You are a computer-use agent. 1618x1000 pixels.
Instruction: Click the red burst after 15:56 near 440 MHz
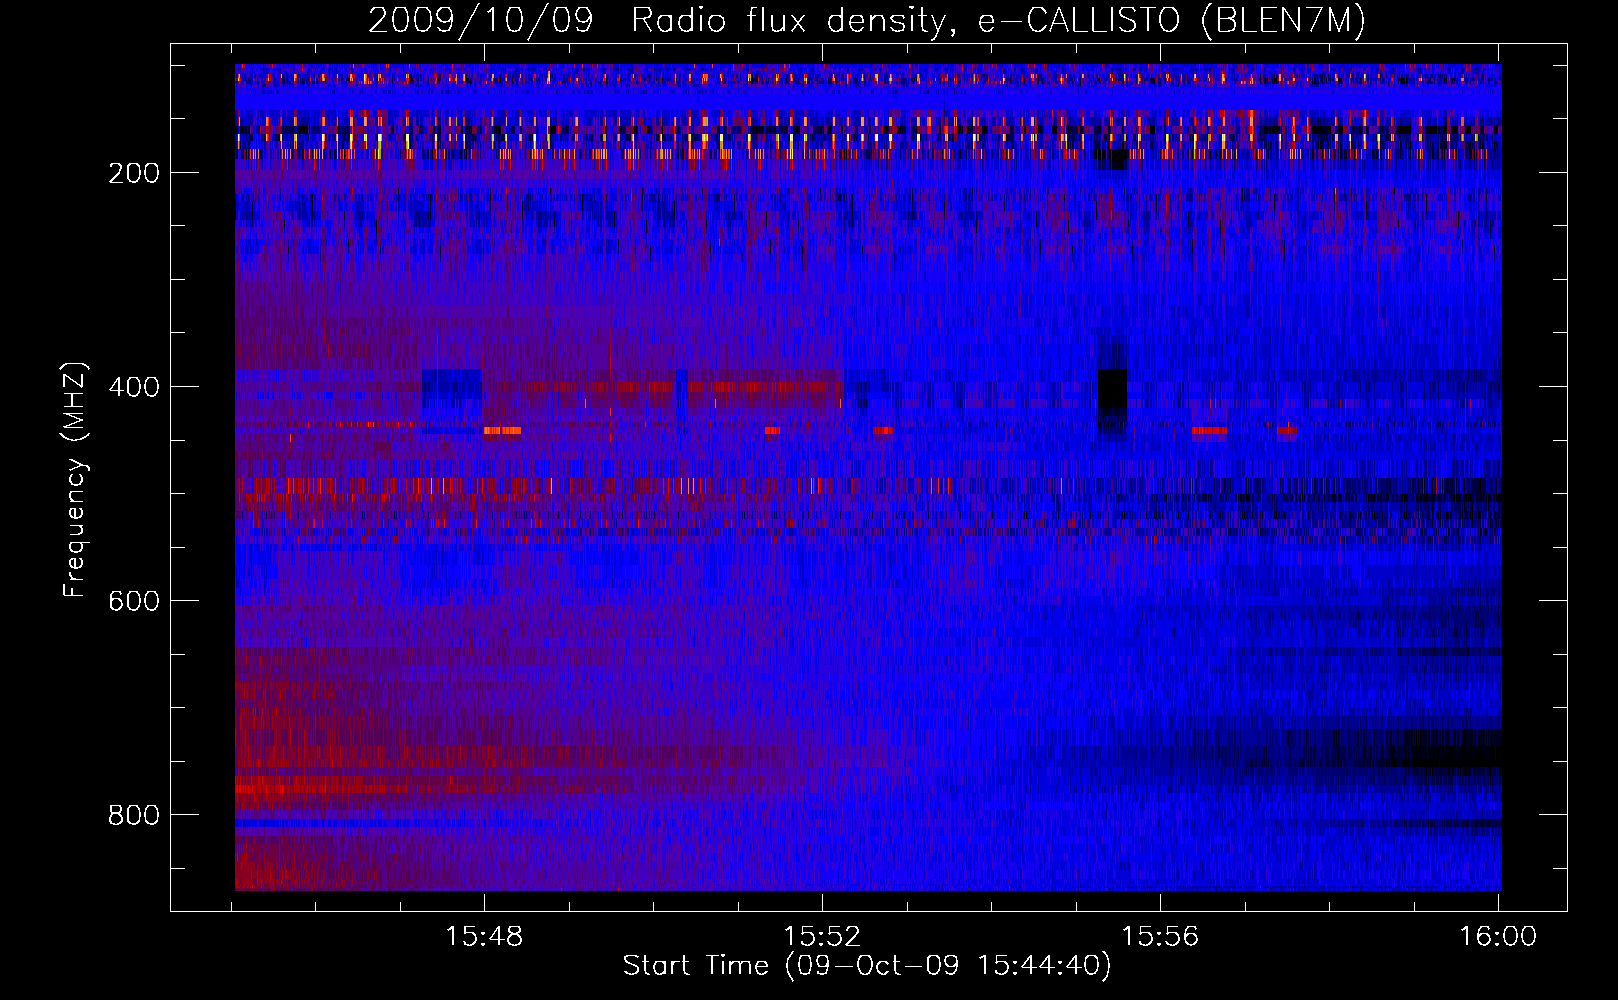point(1209,431)
